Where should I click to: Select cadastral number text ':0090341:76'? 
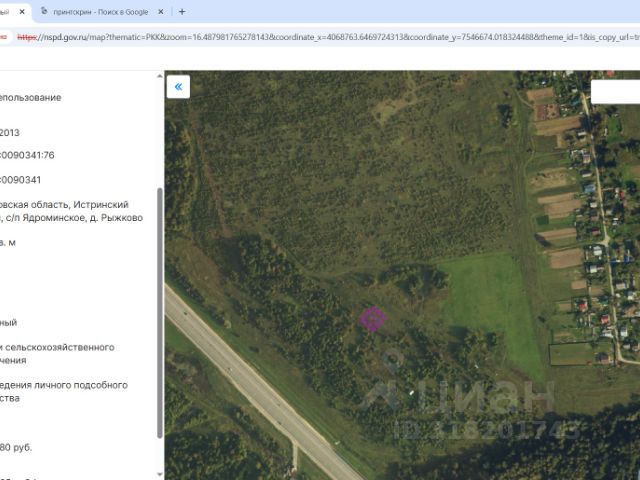[x=27, y=155]
